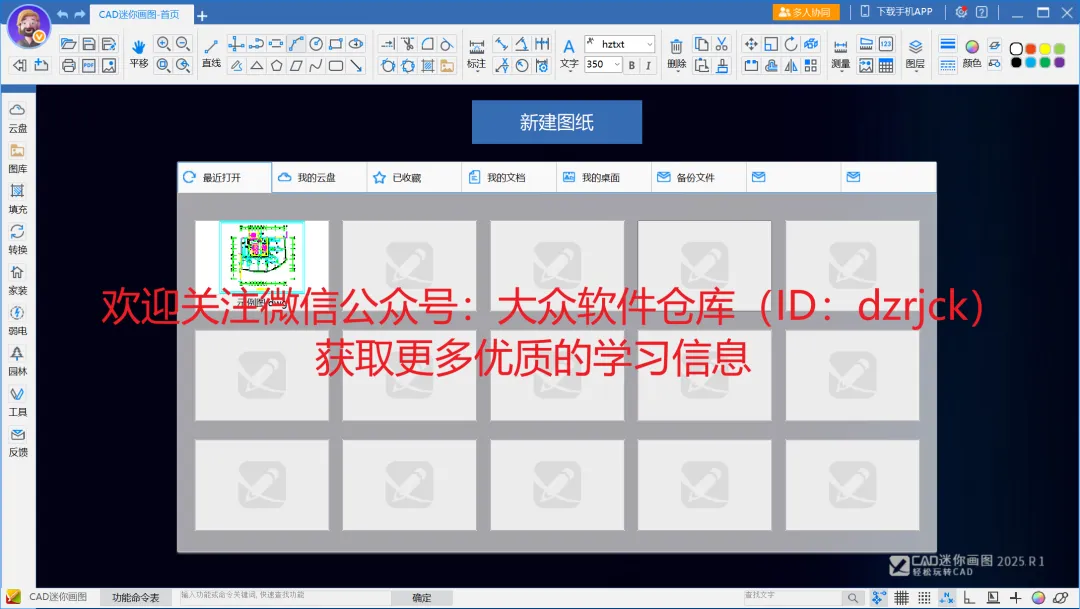Switch to the 我的文档 tab

point(509,178)
